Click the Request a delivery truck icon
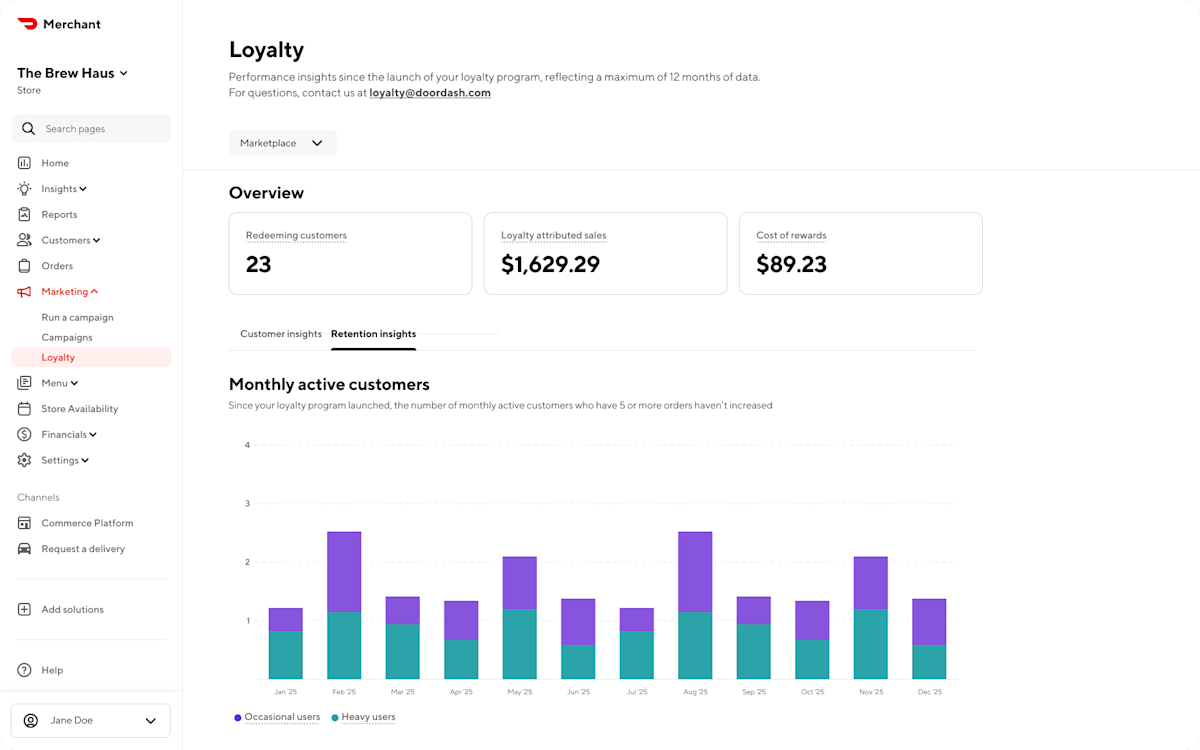This screenshot has height=750, width=1200. [23, 548]
